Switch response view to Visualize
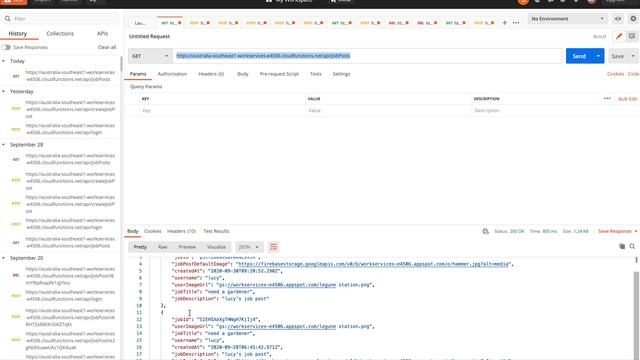Screen dimensions: 640x360 tap(216, 247)
